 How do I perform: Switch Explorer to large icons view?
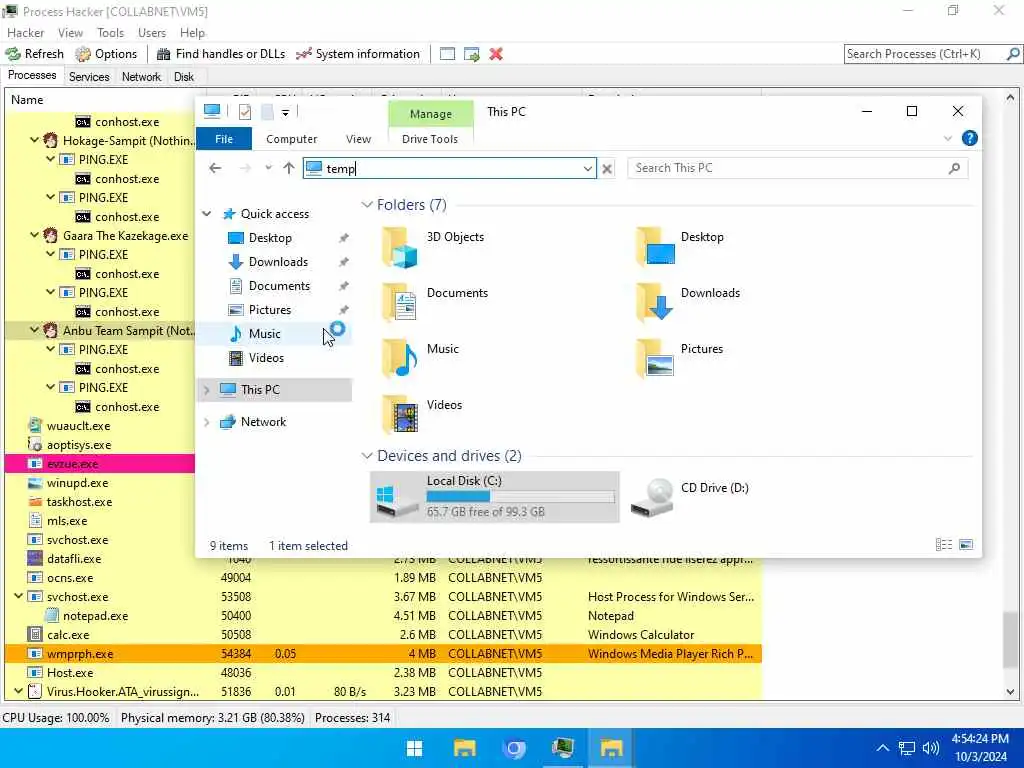(967, 545)
